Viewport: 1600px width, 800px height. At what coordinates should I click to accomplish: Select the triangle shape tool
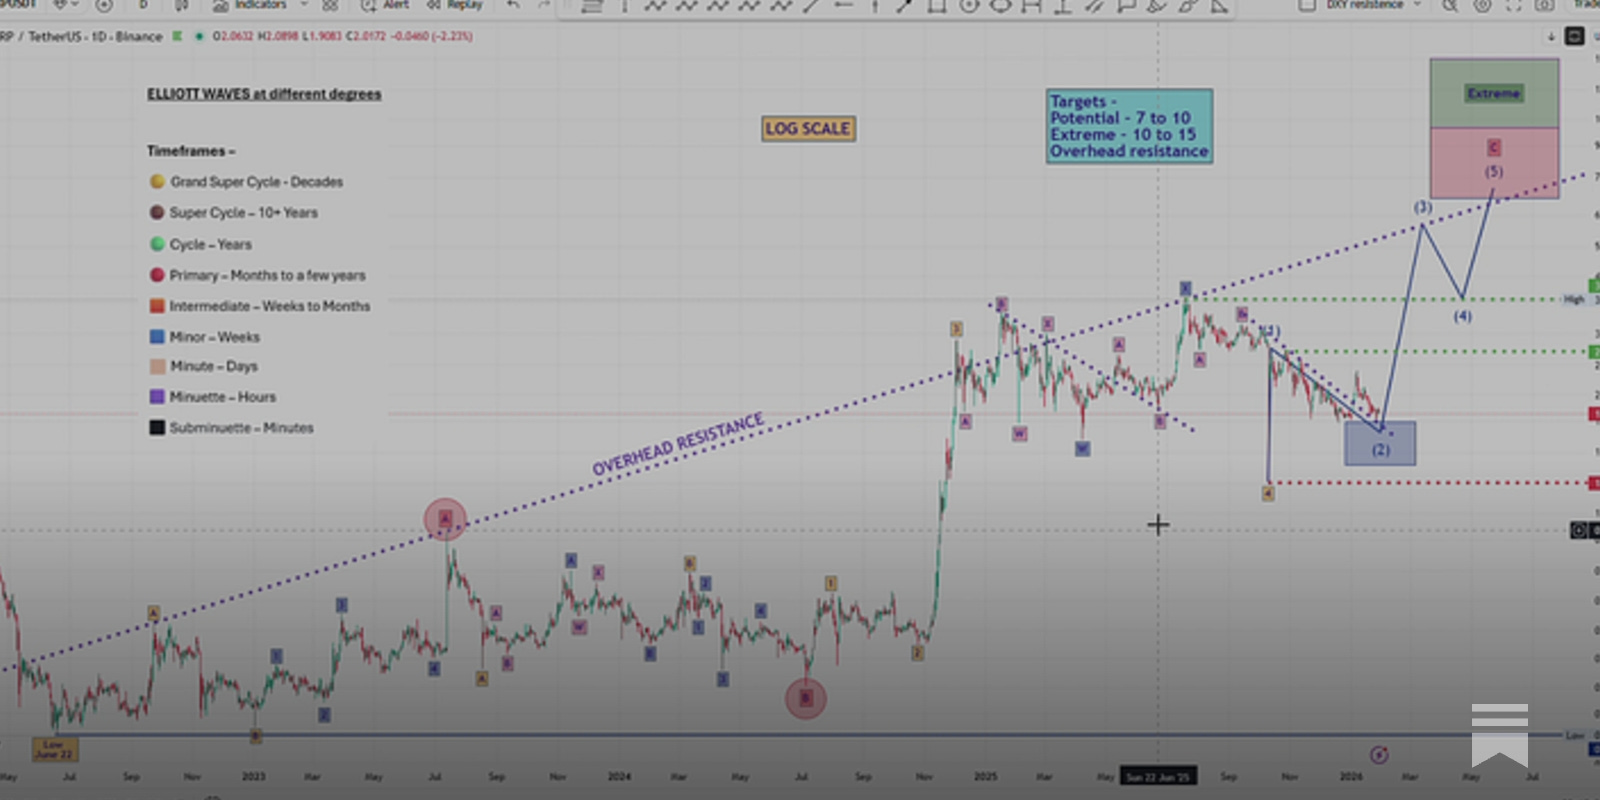click(1219, 6)
